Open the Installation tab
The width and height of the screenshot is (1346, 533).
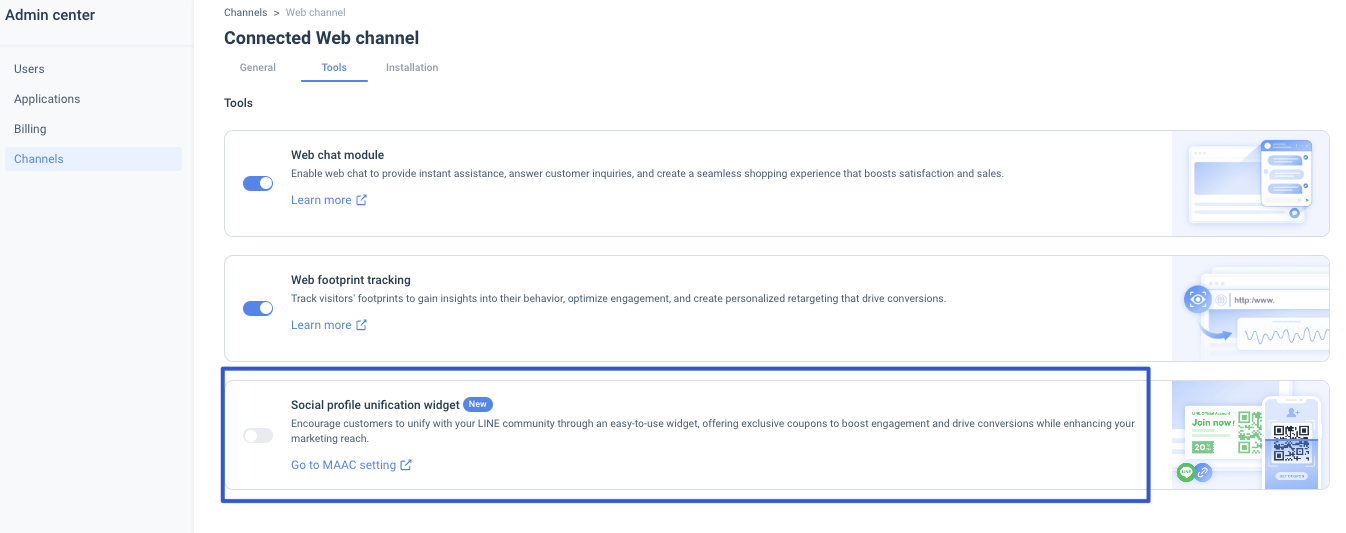coord(412,68)
